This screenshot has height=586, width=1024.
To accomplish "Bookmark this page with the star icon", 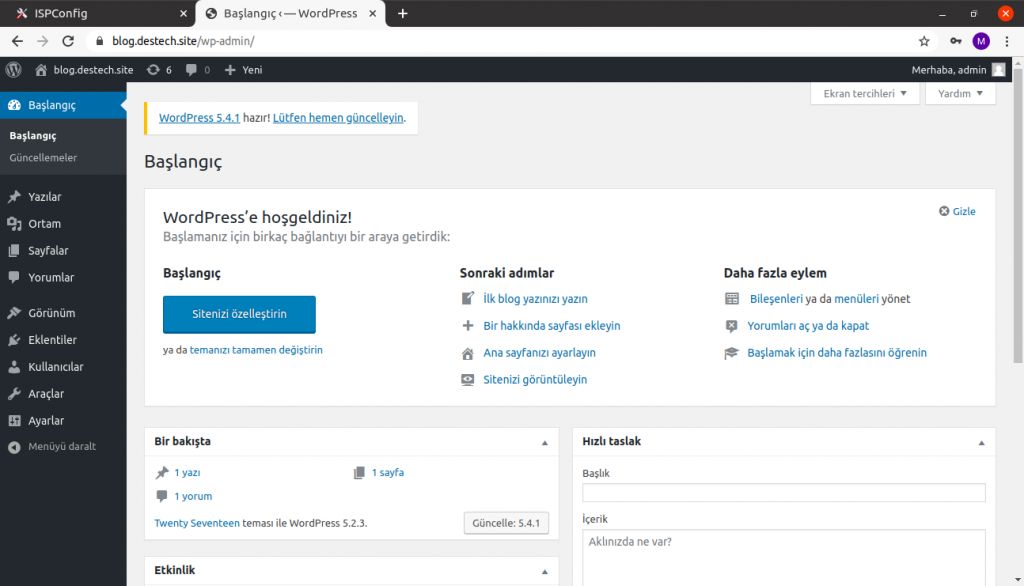I will (x=924, y=41).
